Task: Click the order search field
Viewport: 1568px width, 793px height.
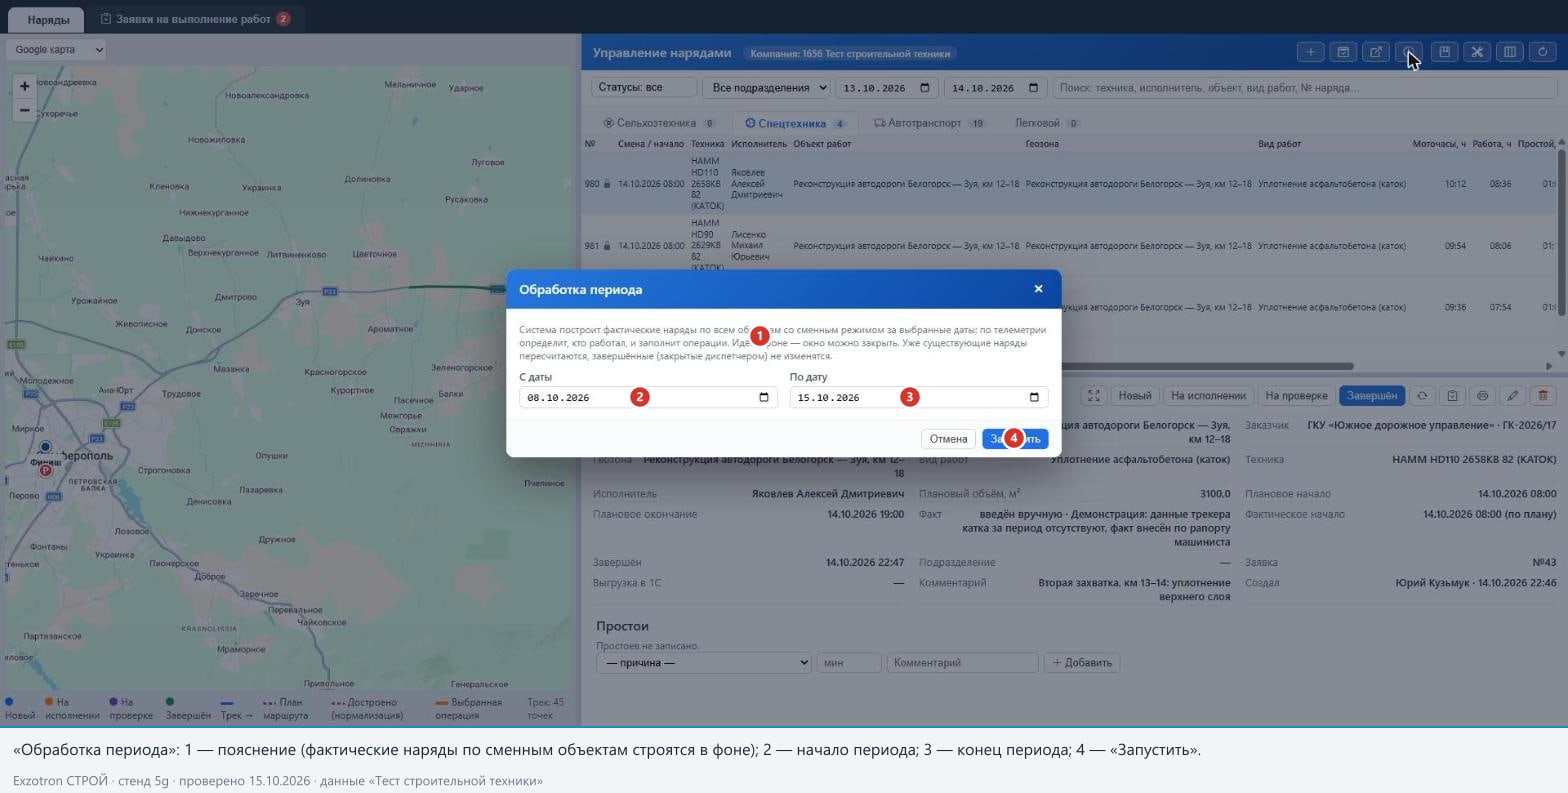Action: [x=1303, y=88]
